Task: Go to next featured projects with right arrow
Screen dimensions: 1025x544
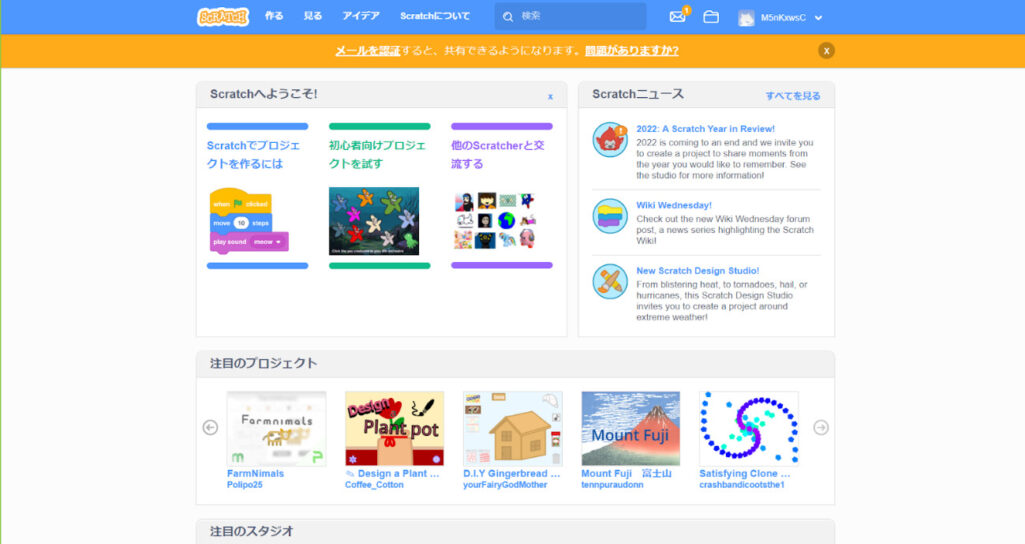Action: (x=821, y=428)
